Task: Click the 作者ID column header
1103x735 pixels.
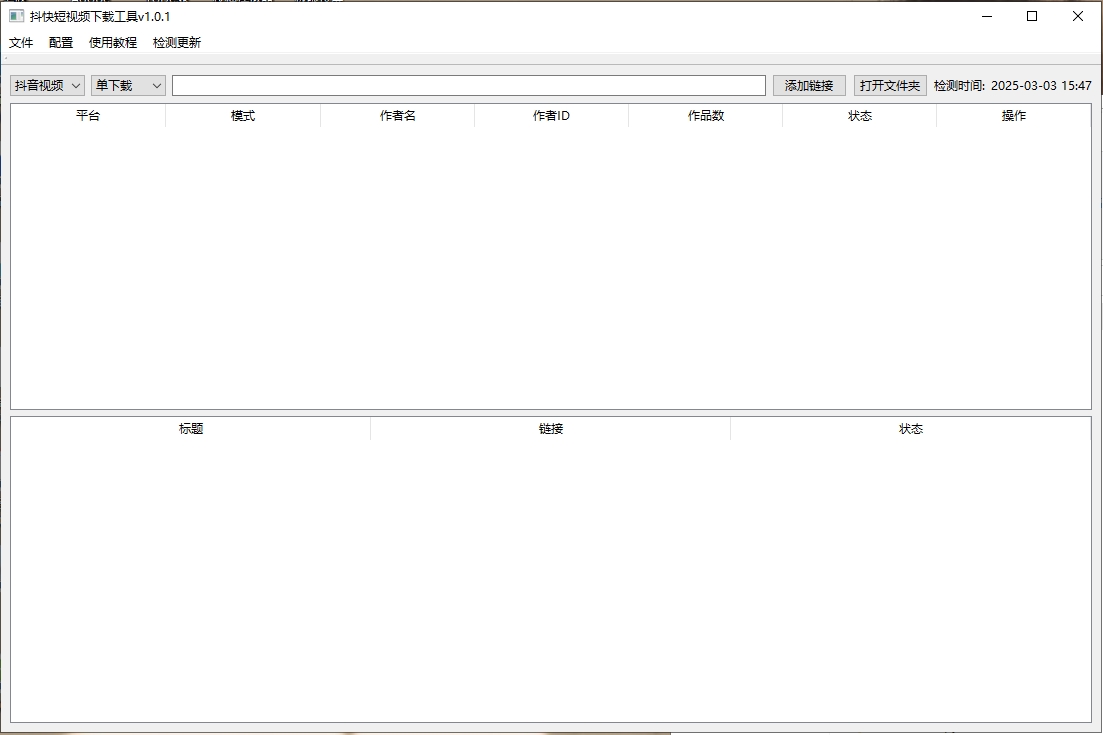Action: point(551,115)
